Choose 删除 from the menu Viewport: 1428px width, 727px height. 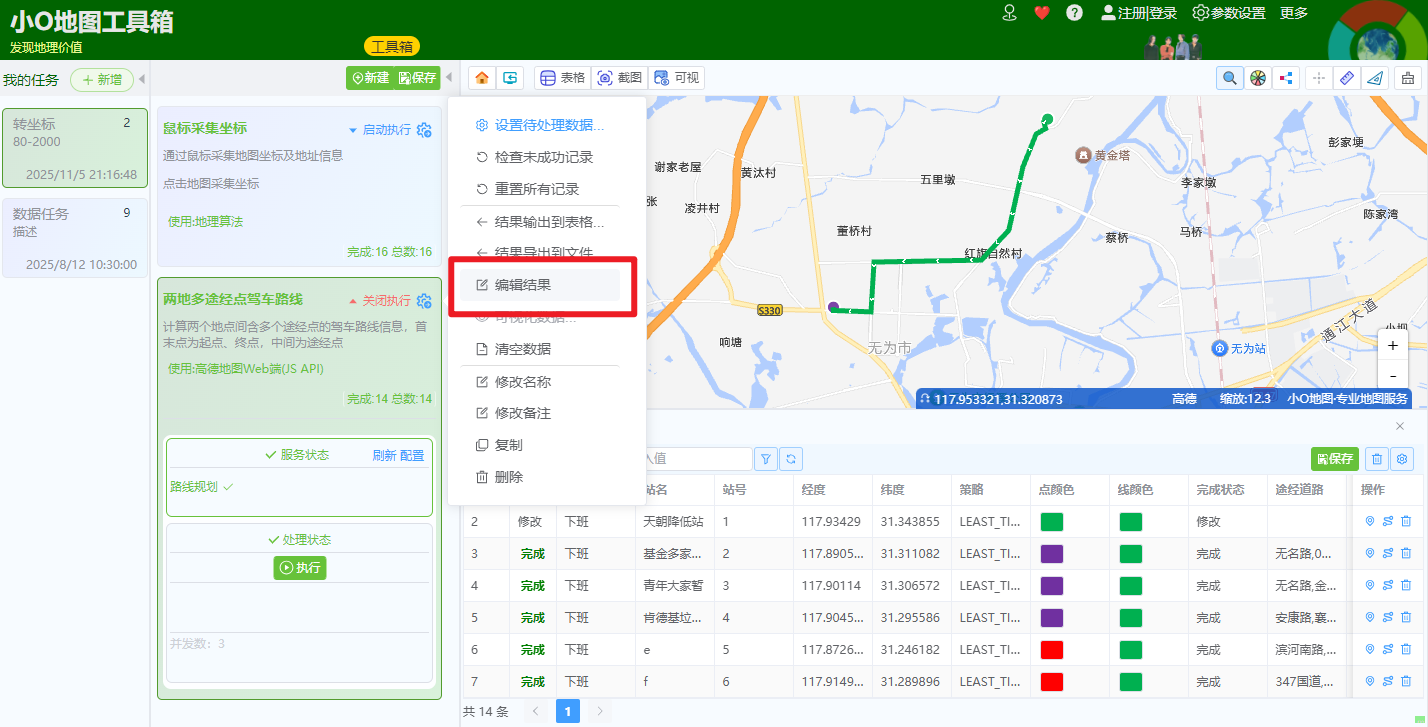pos(540,478)
